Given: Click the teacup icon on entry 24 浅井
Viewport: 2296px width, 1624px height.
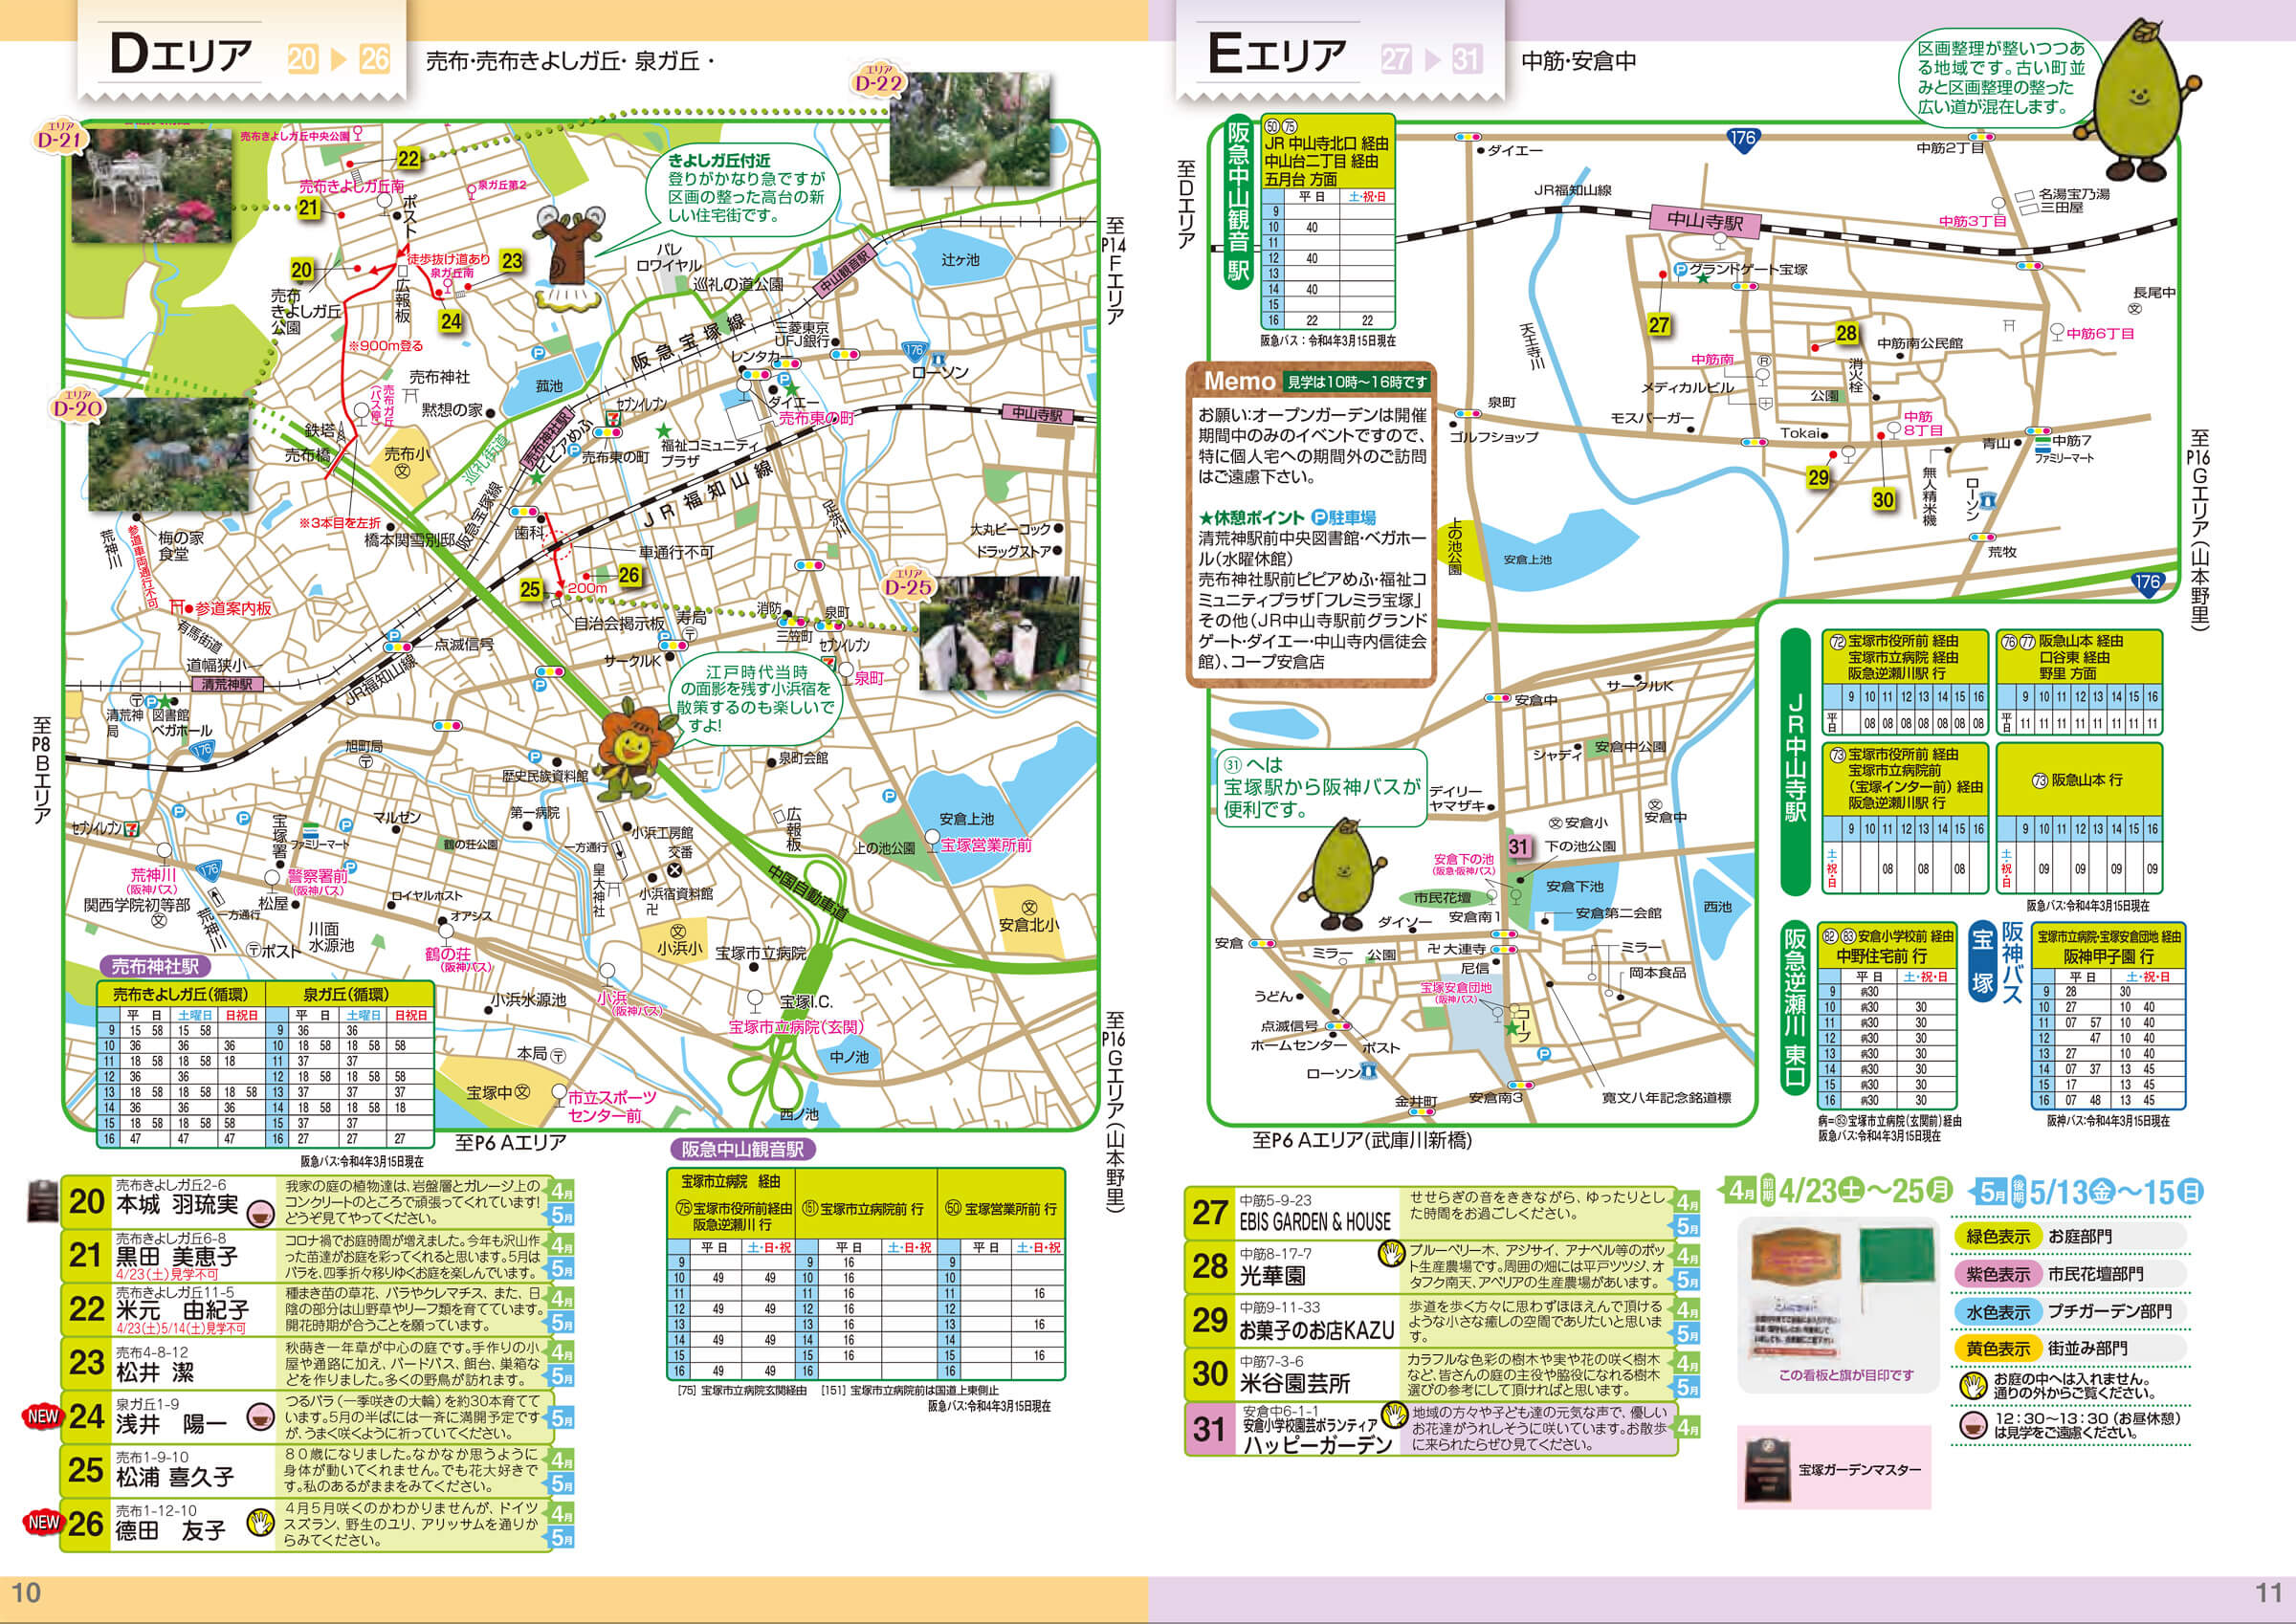Looking at the screenshot, I should 261,1417.
